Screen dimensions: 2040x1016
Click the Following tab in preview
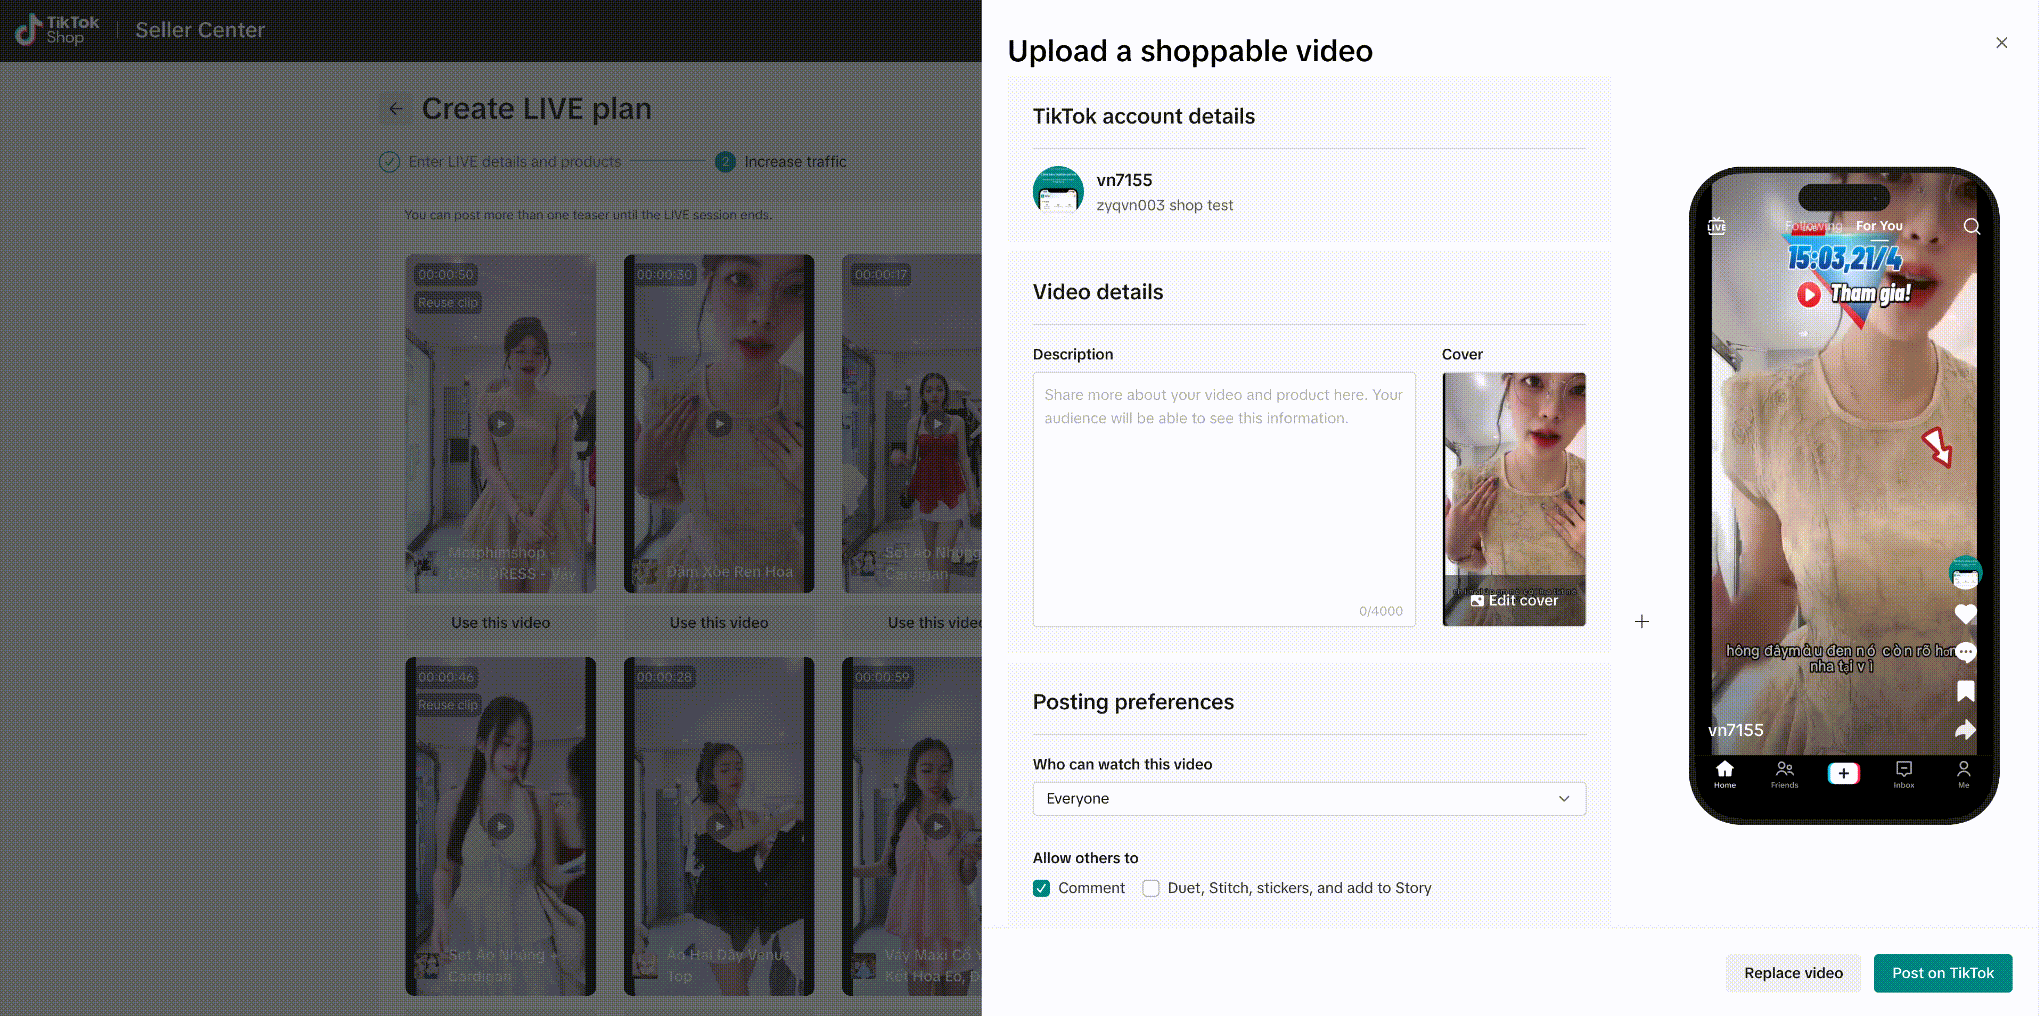pyautogui.click(x=1812, y=226)
